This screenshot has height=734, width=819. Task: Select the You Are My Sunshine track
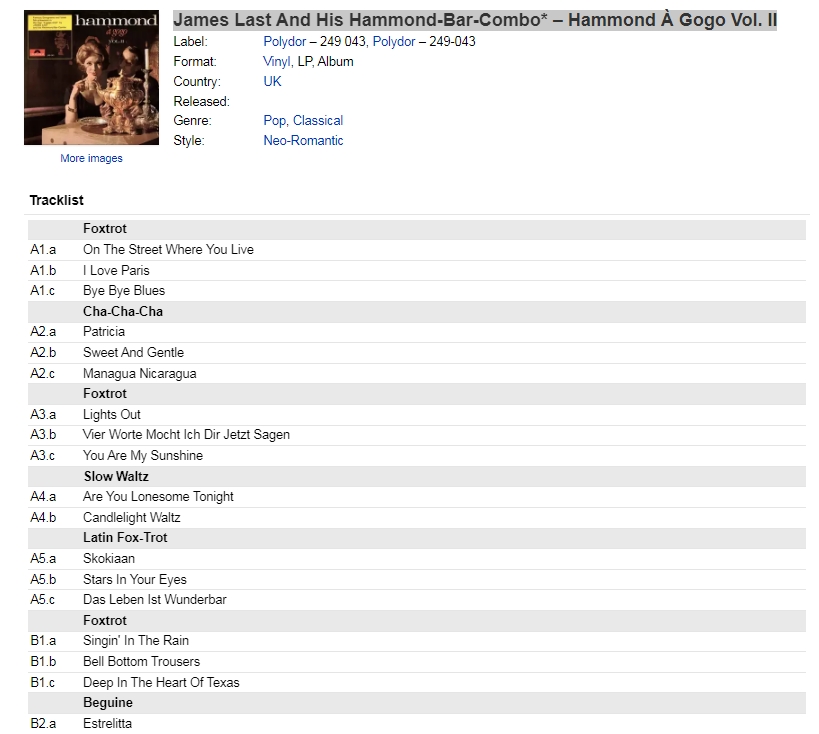click(143, 456)
